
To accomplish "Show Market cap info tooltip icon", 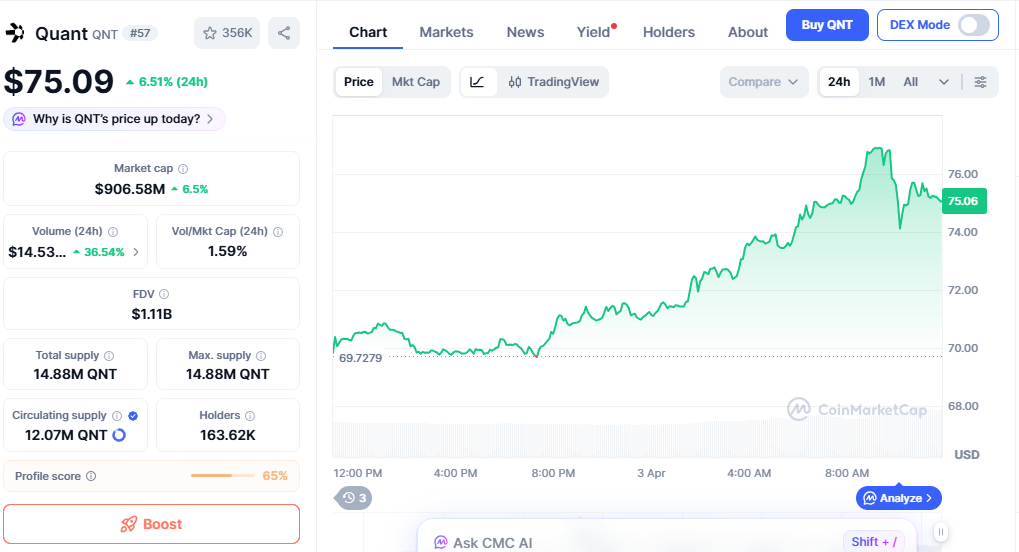I will (183, 169).
